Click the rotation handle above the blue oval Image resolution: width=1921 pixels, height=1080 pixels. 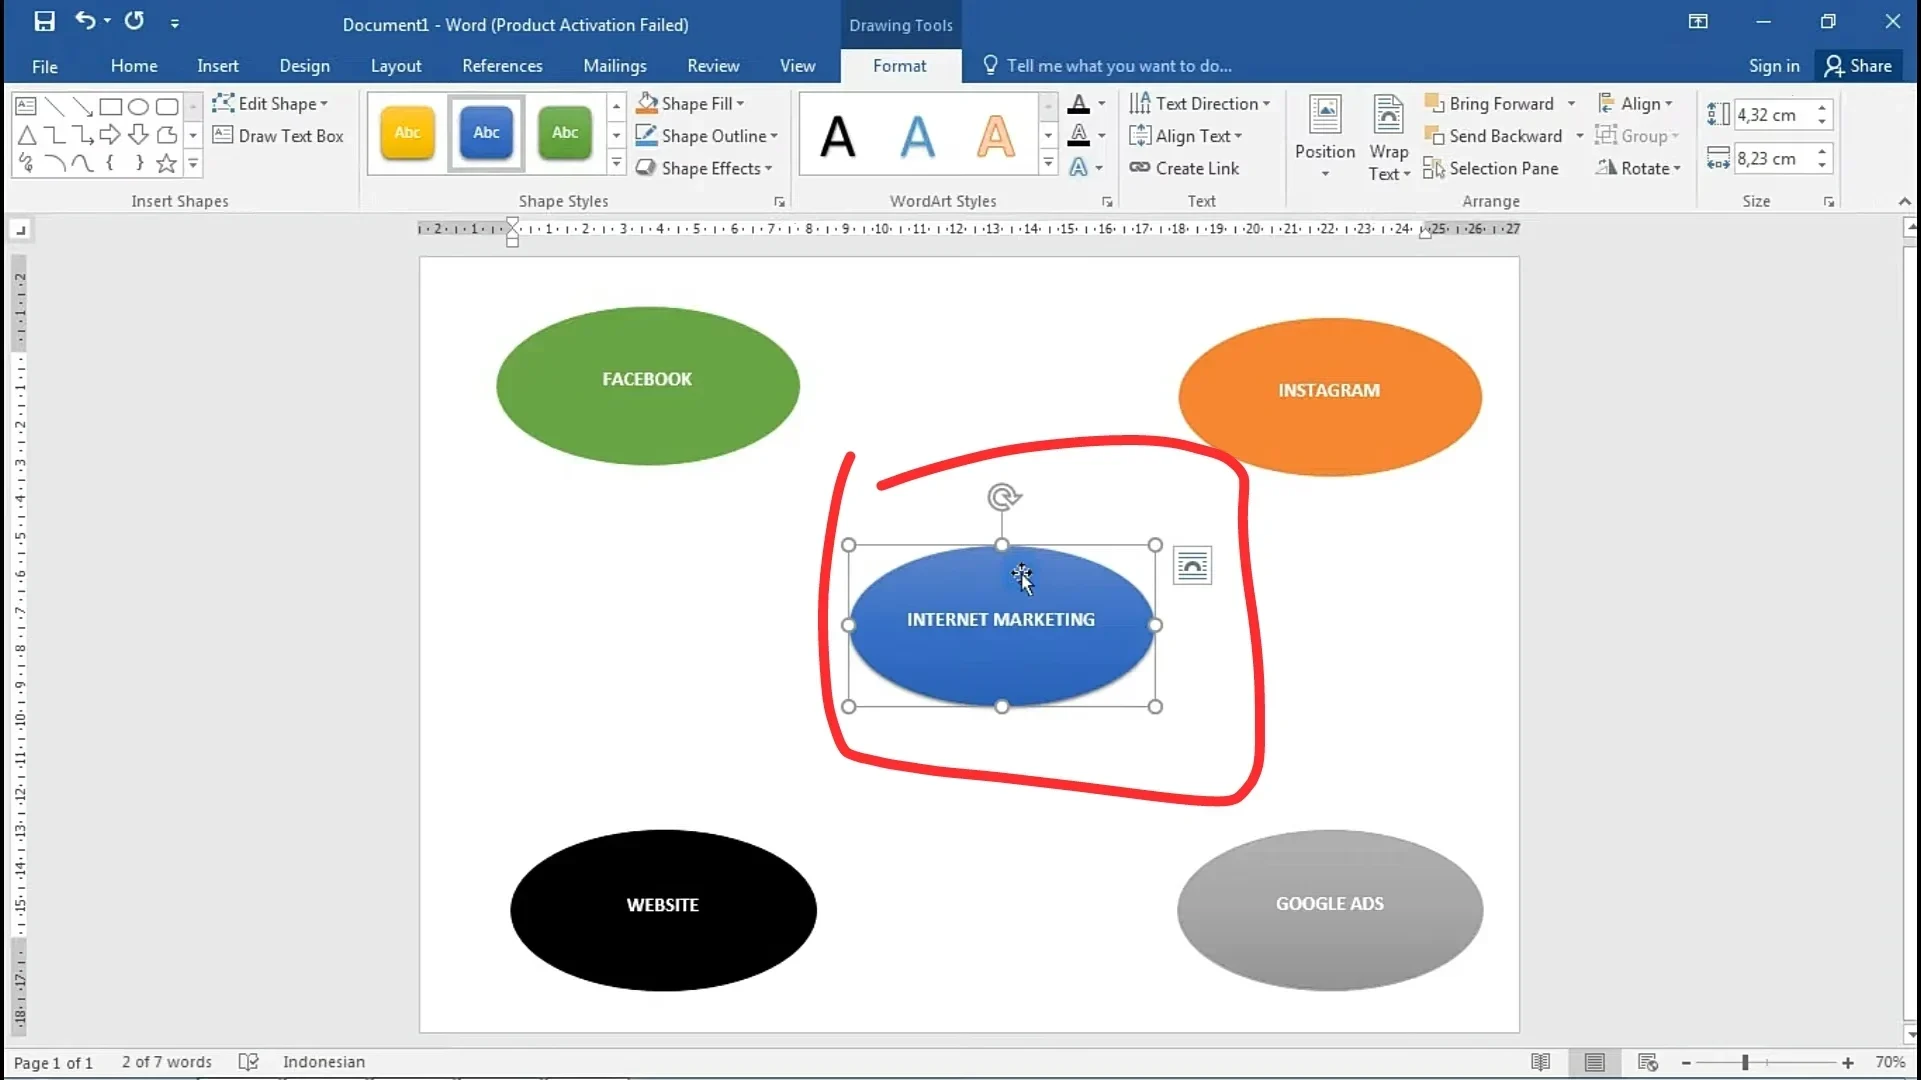[x=1003, y=496]
